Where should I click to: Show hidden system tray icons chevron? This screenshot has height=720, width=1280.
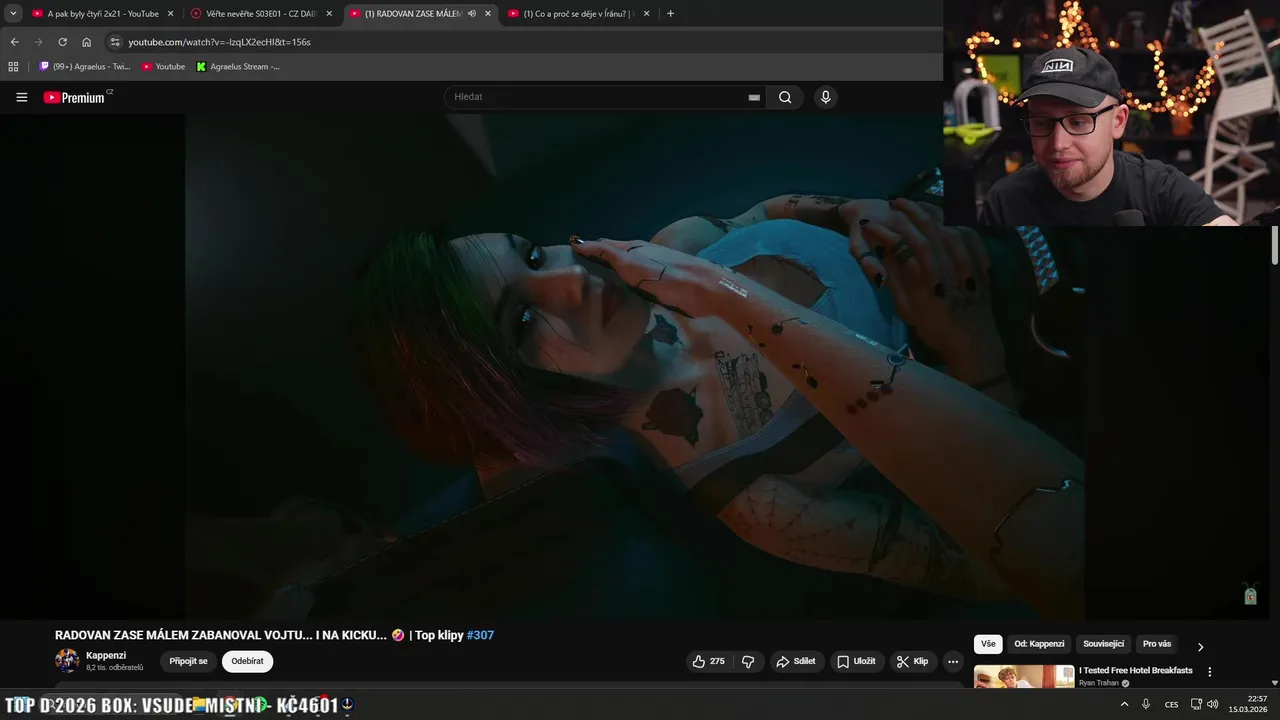click(x=1124, y=704)
